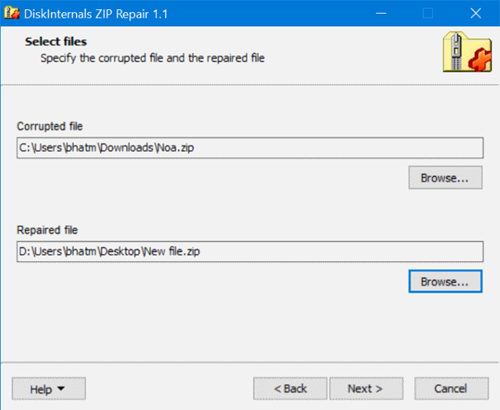Click the DiskInternals app icon in title bar
This screenshot has height=410, width=500.
tap(12, 13)
